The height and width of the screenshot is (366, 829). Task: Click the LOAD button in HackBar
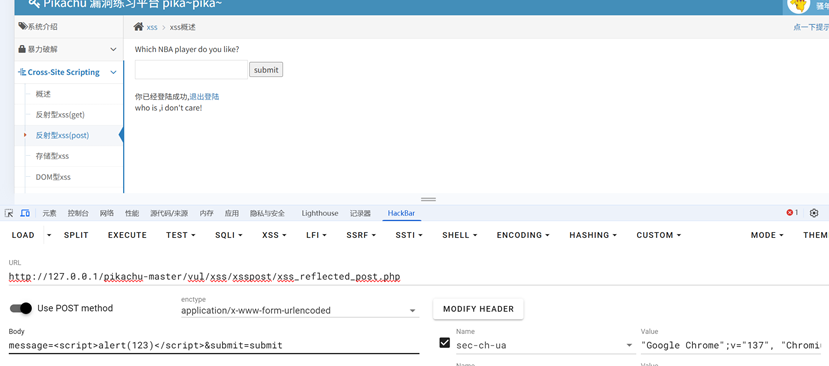pyautogui.click(x=23, y=235)
